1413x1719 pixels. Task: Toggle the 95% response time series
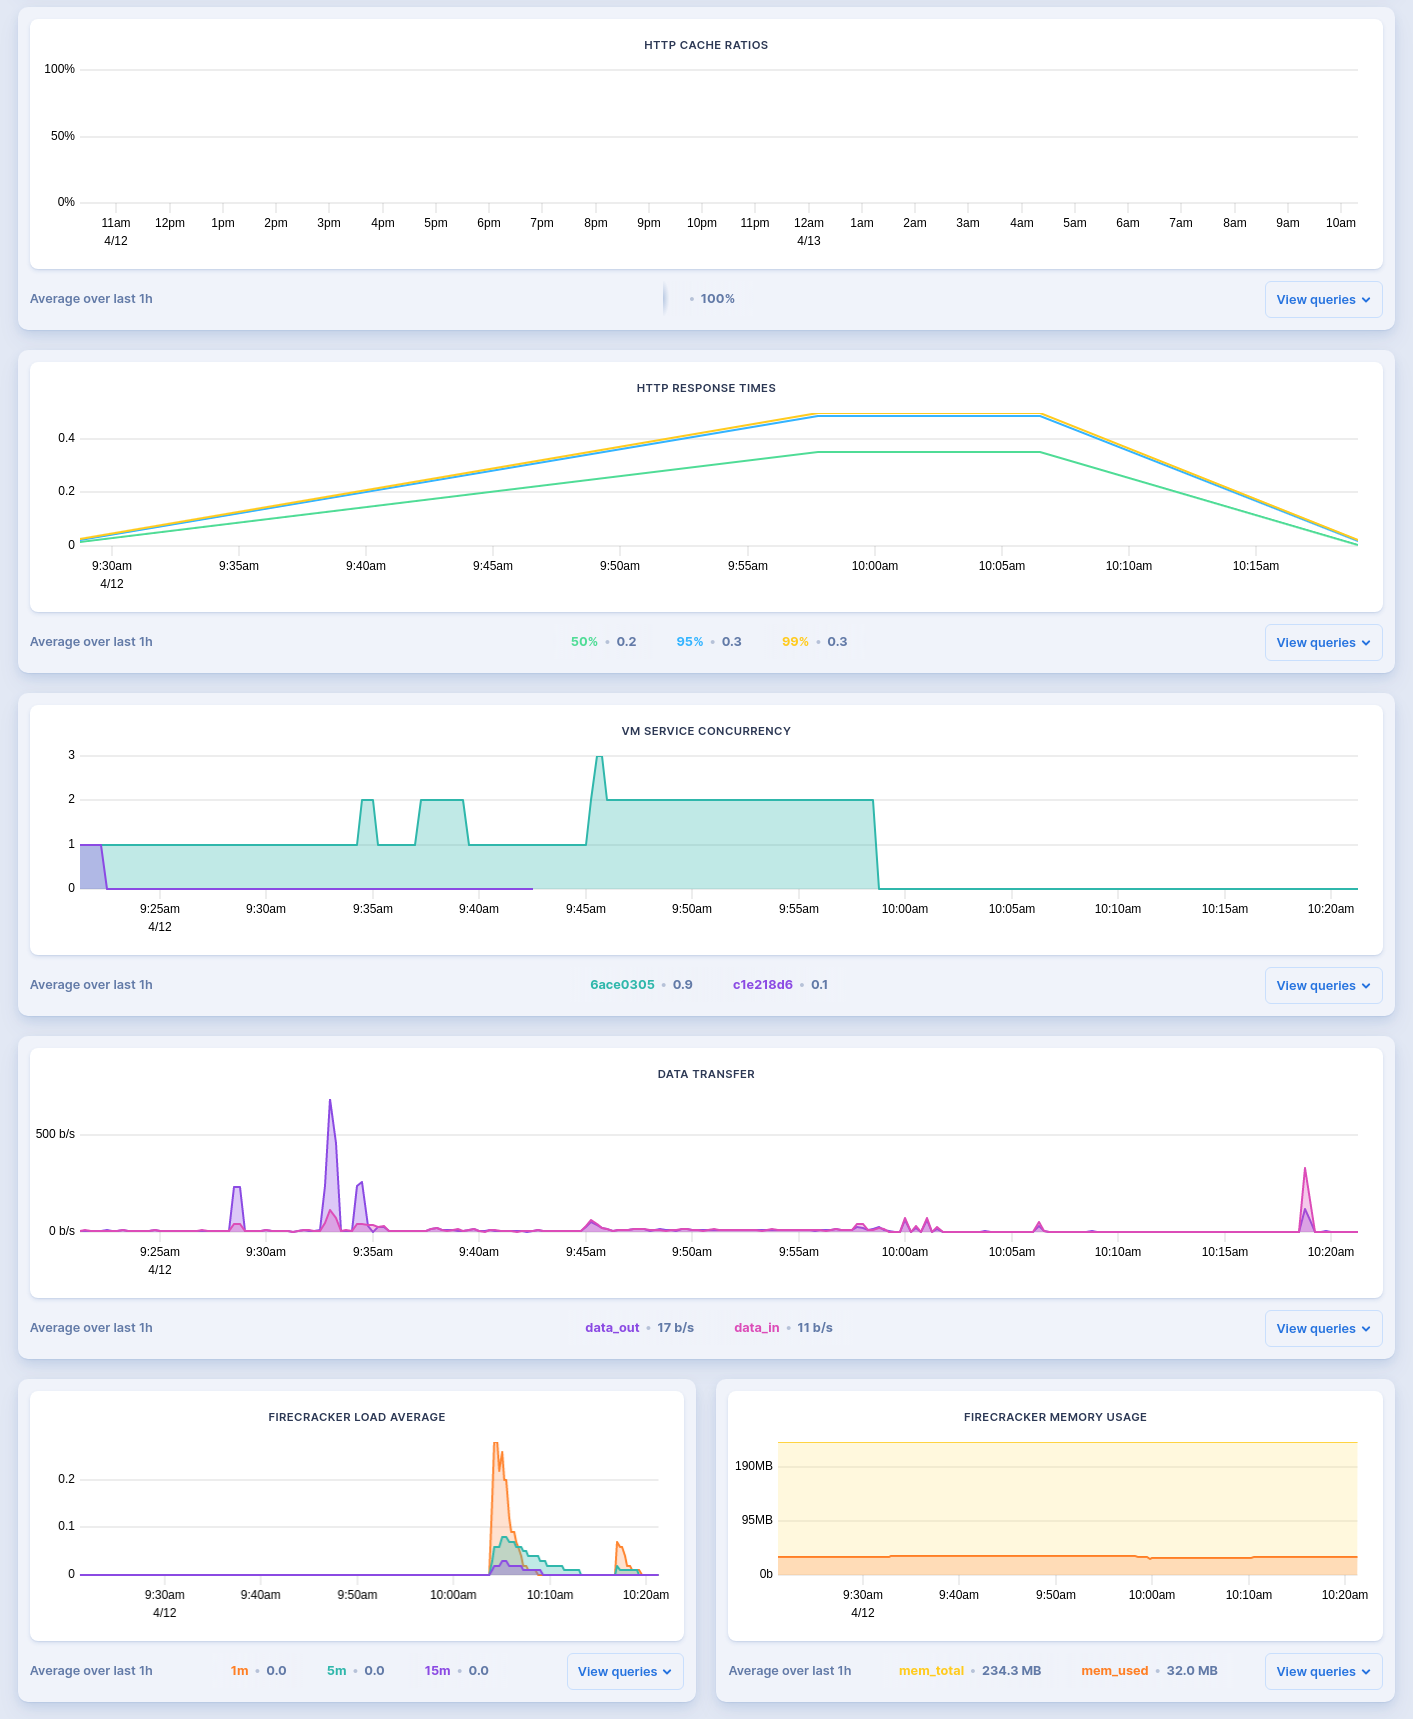[x=690, y=642]
